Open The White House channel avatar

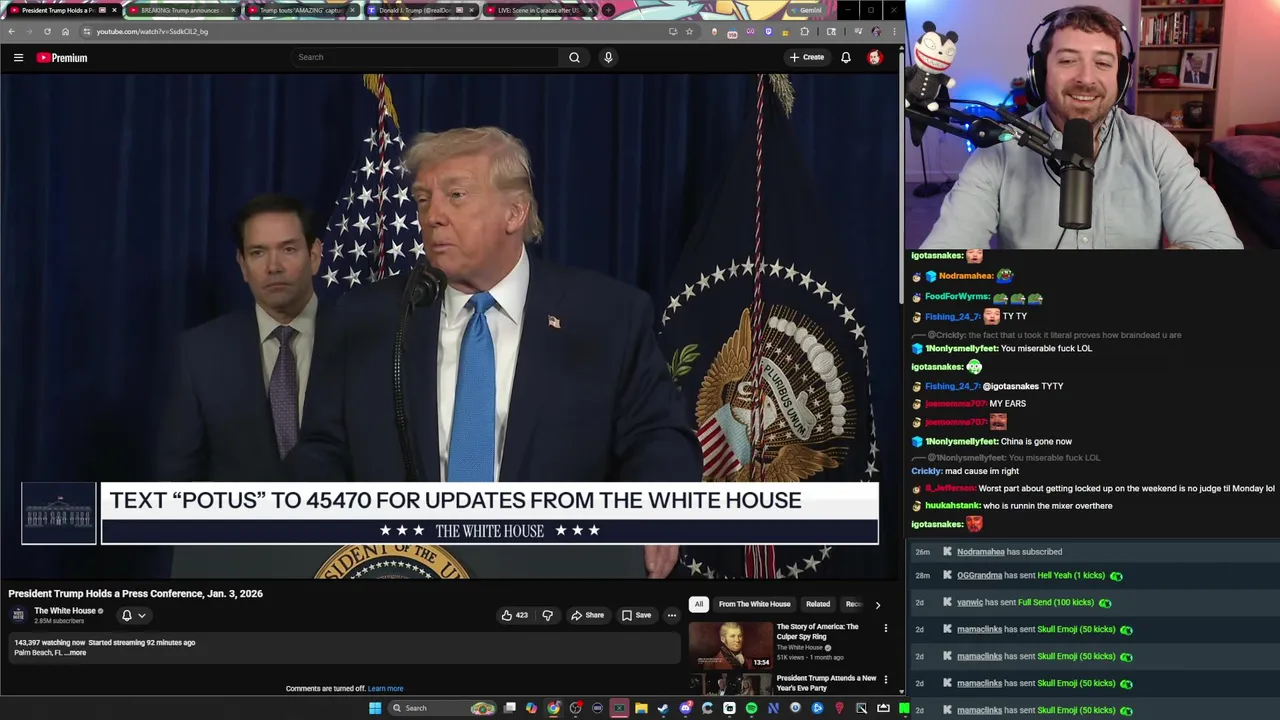[x=18, y=615]
